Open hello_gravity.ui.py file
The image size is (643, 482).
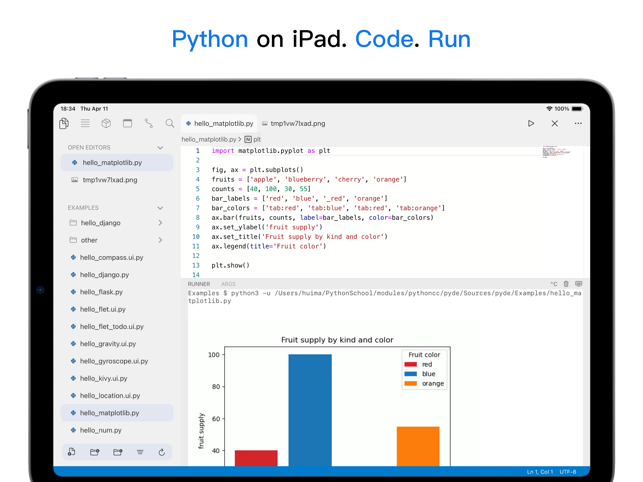pyautogui.click(x=117, y=343)
